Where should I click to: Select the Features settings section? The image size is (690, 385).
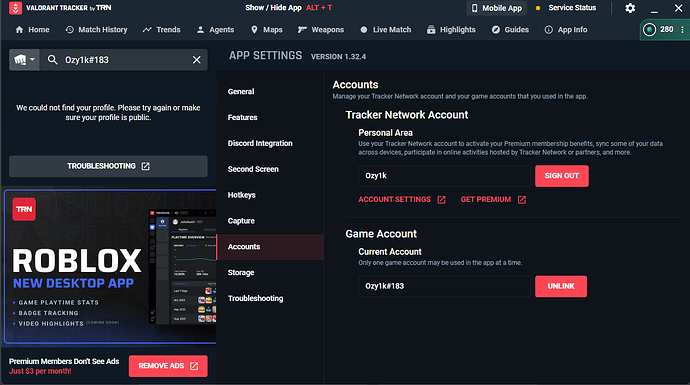[270, 117]
